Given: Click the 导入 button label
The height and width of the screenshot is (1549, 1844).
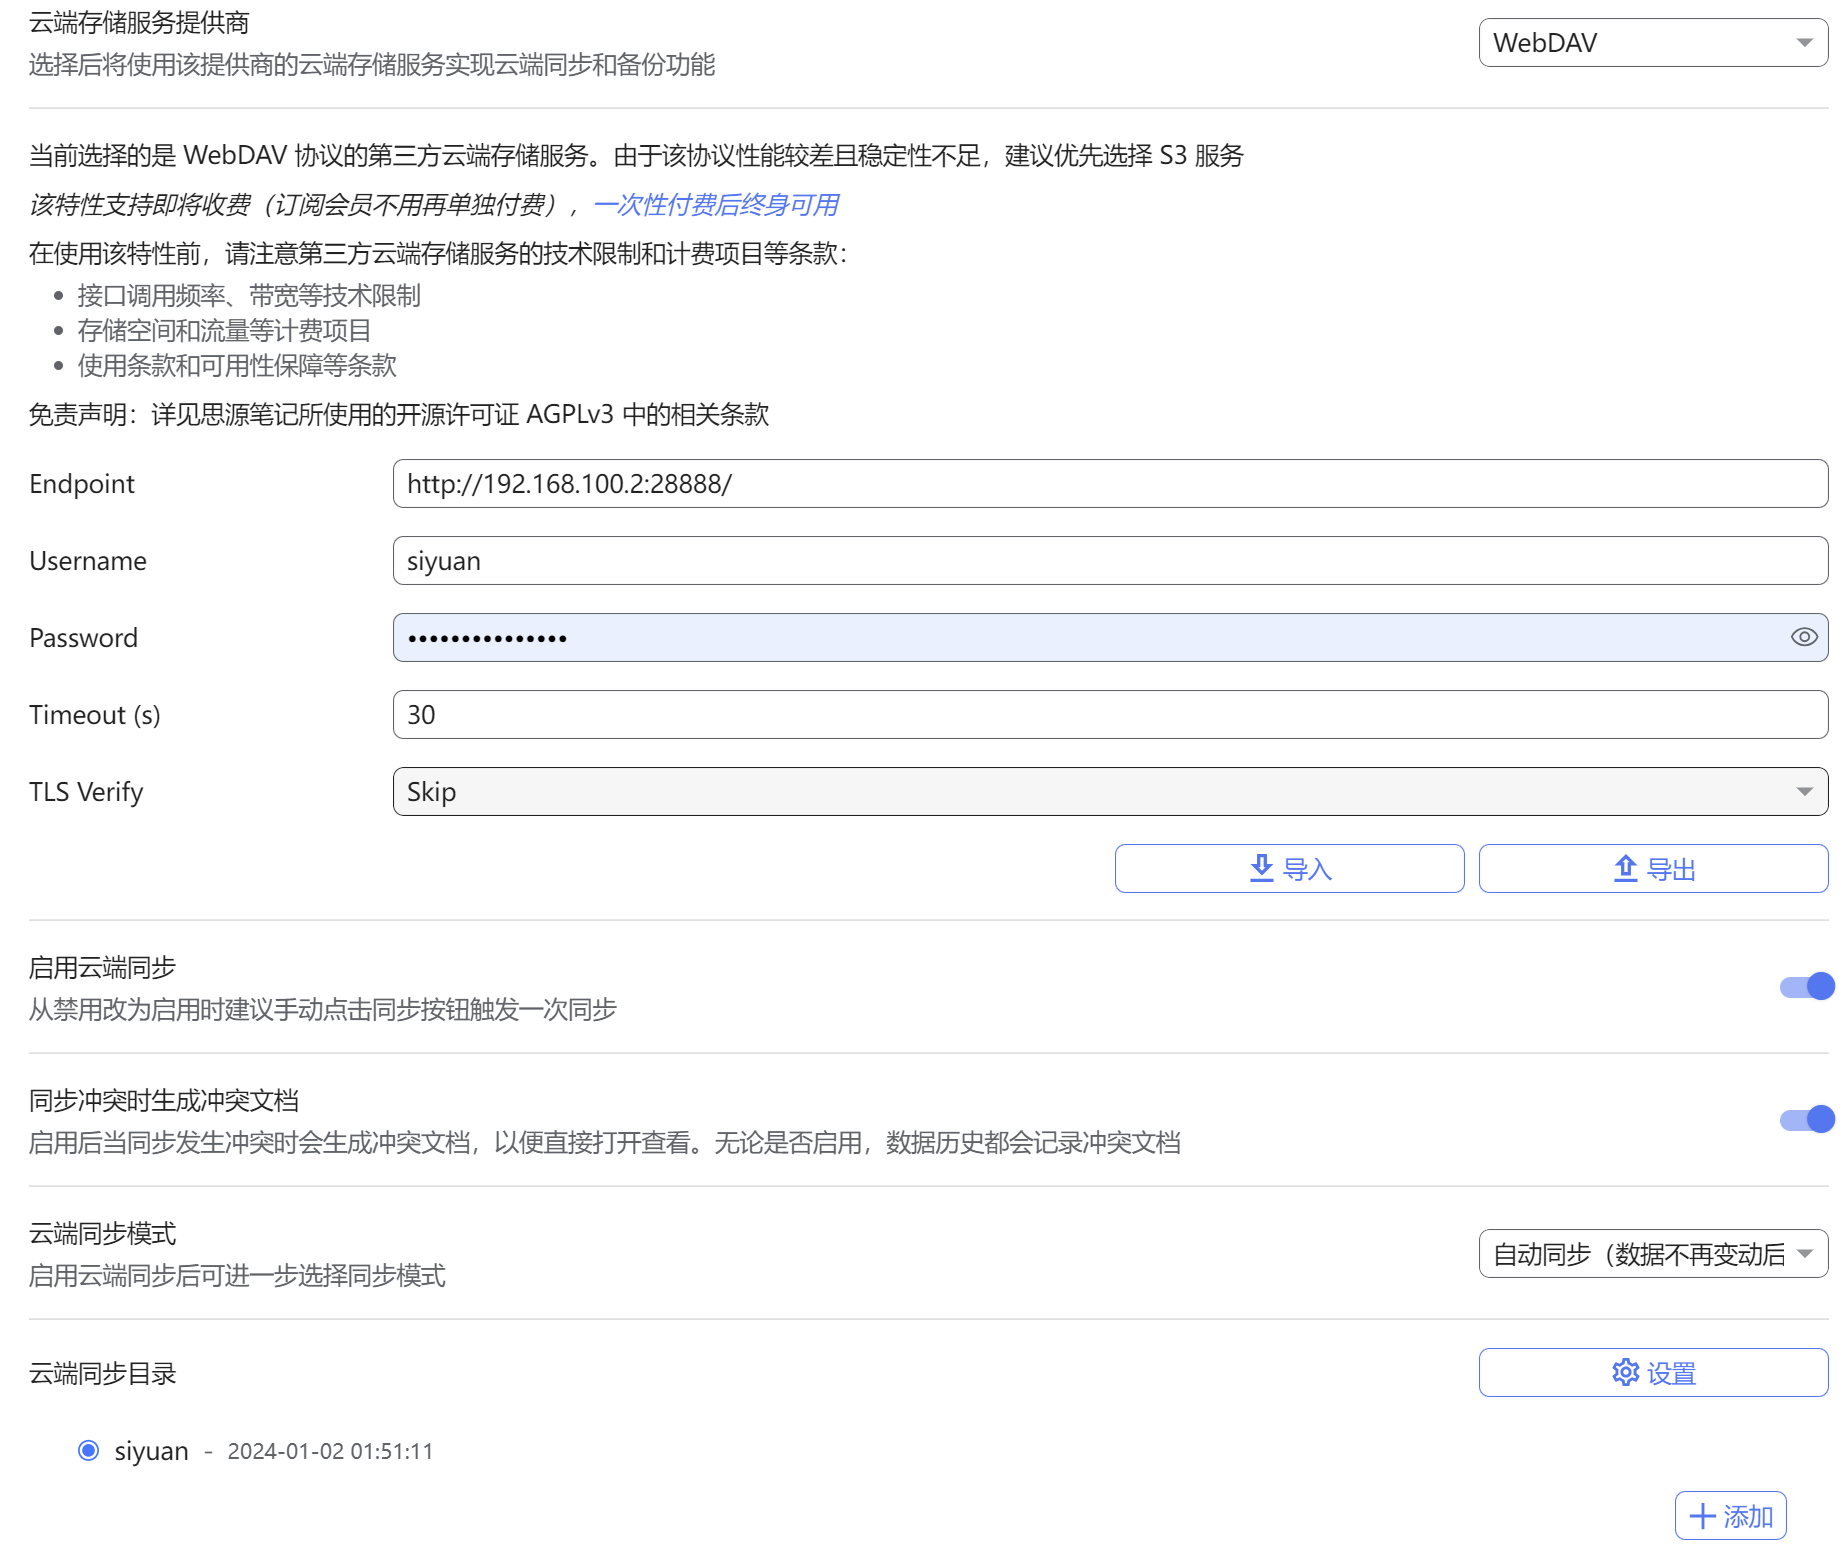Looking at the screenshot, I should [x=1307, y=869].
